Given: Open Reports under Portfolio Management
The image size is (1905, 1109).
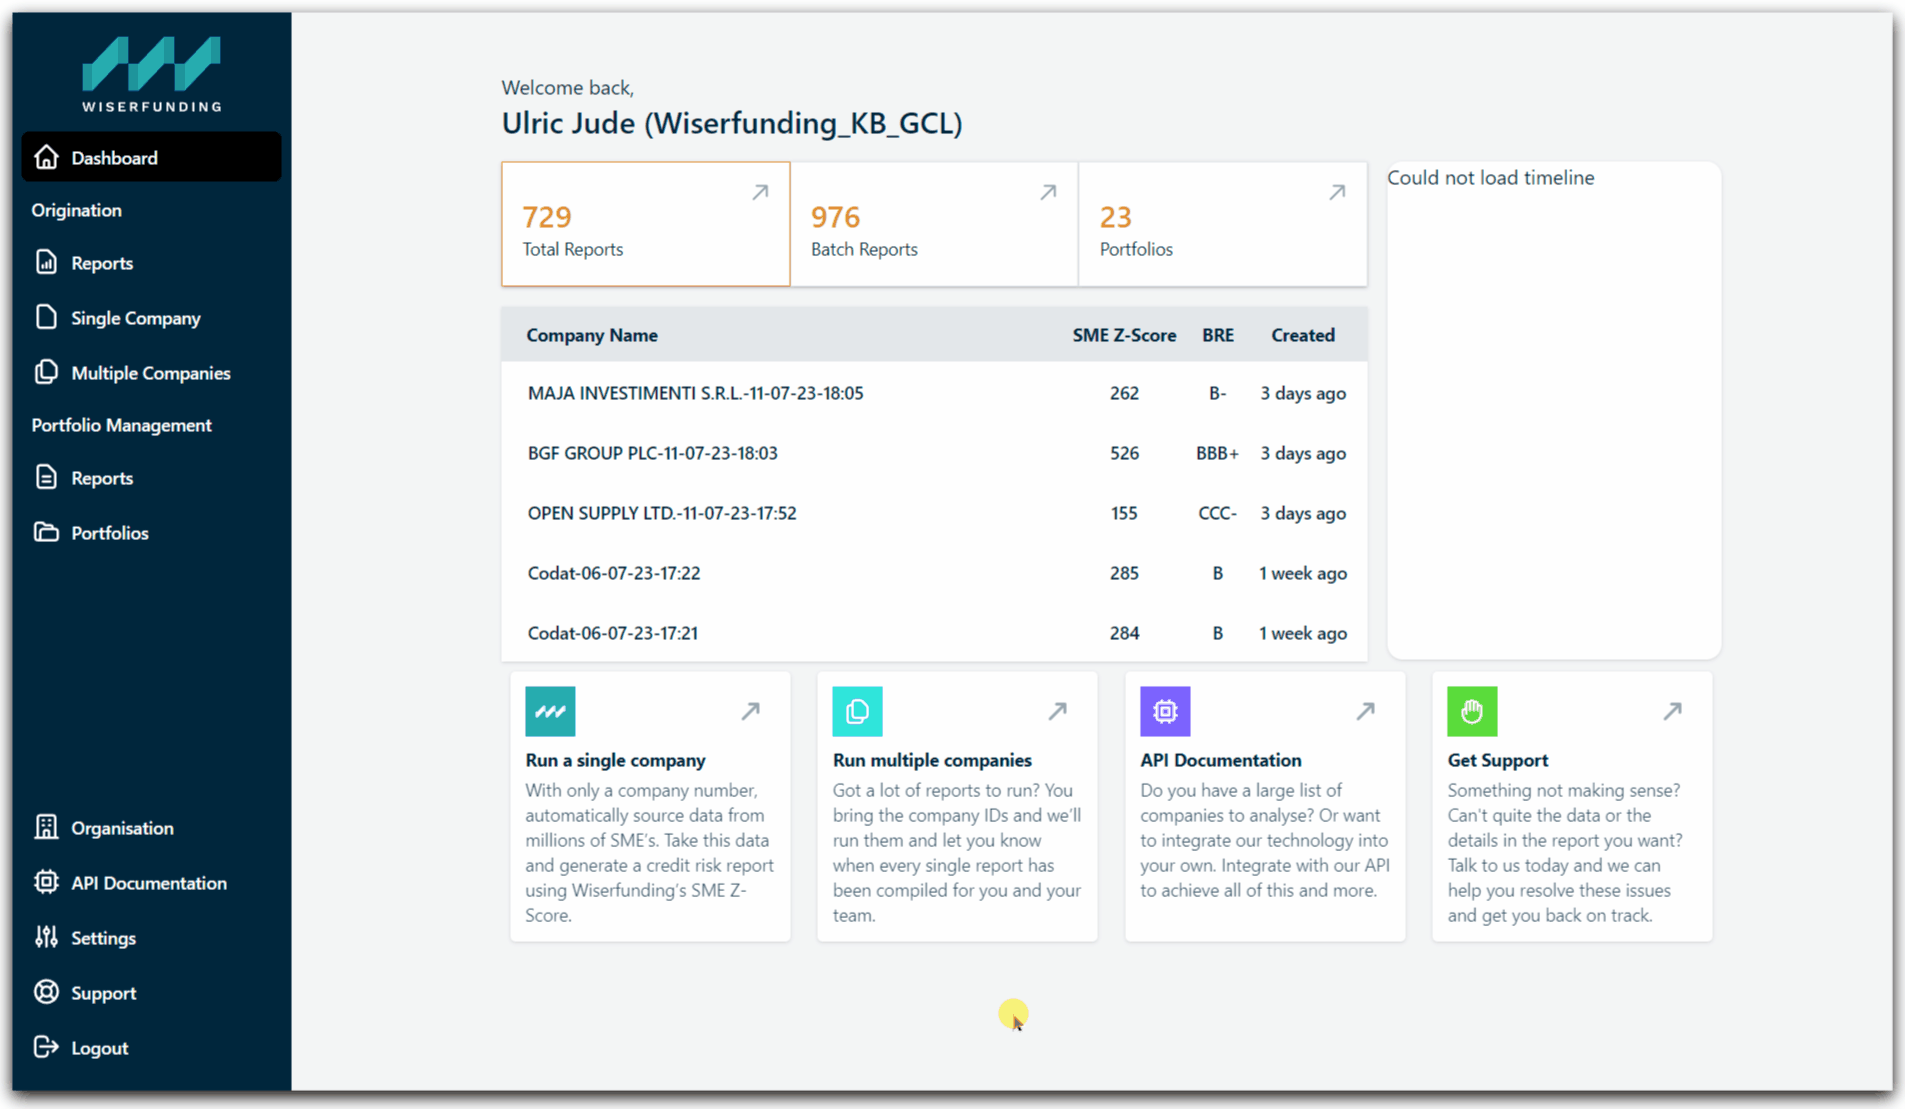Looking at the screenshot, I should 151,477.
